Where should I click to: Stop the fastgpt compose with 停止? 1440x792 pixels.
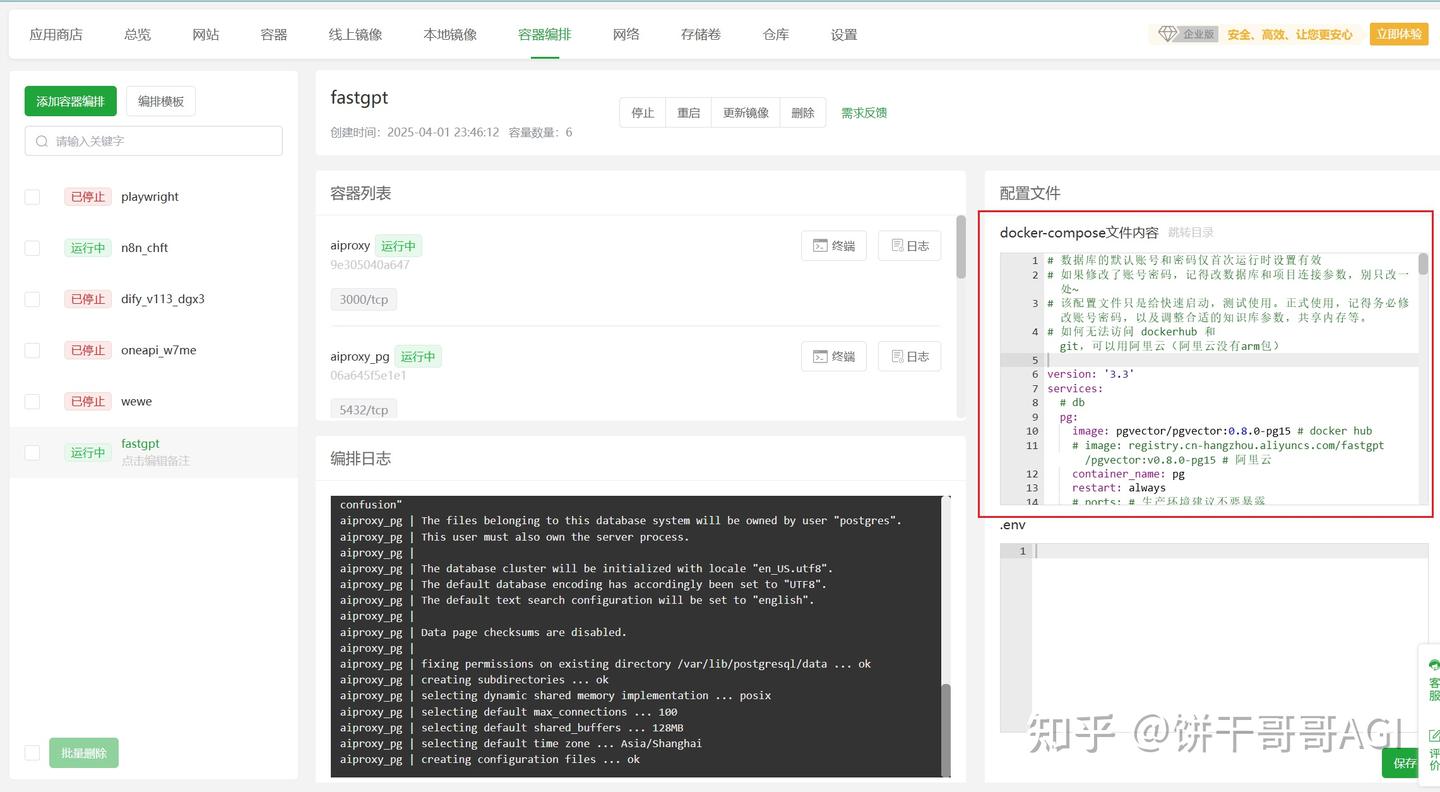point(642,112)
